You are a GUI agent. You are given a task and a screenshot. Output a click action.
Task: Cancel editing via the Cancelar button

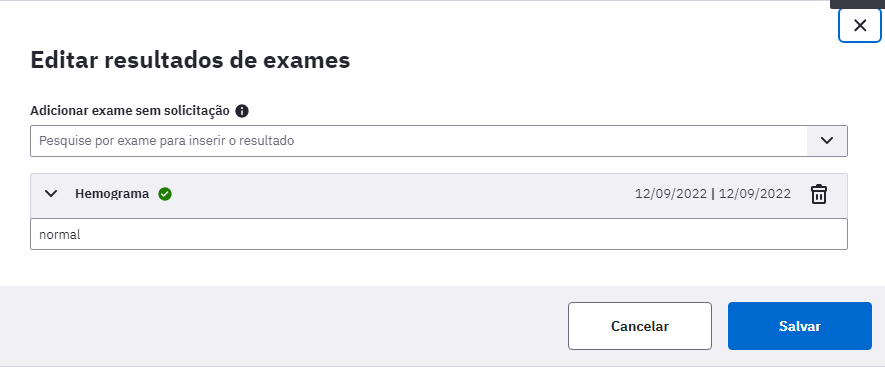point(639,326)
